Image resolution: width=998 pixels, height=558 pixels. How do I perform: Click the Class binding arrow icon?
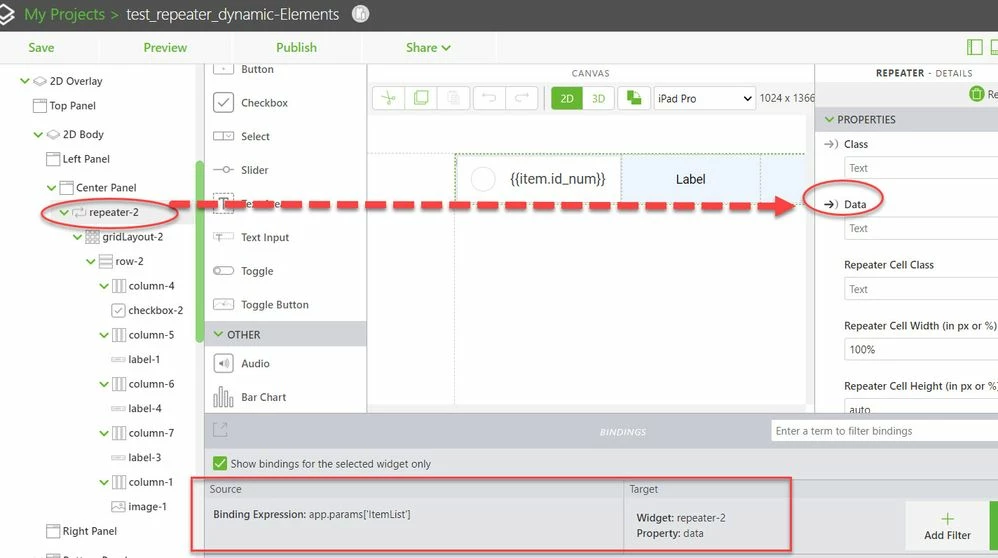click(x=831, y=144)
